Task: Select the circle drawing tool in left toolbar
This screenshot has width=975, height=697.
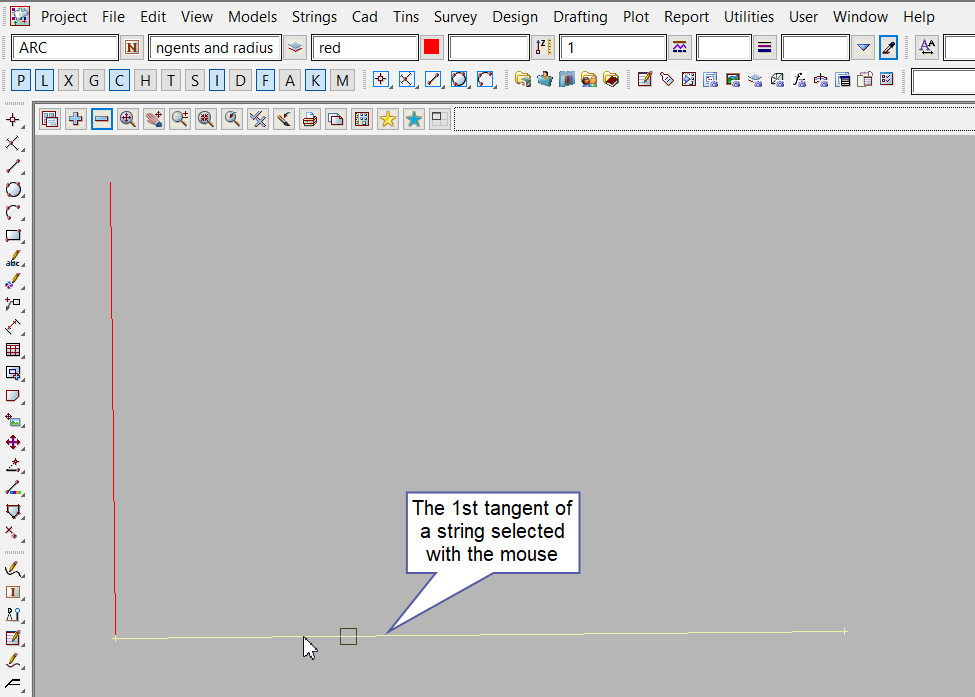Action: pyautogui.click(x=13, y=190)
